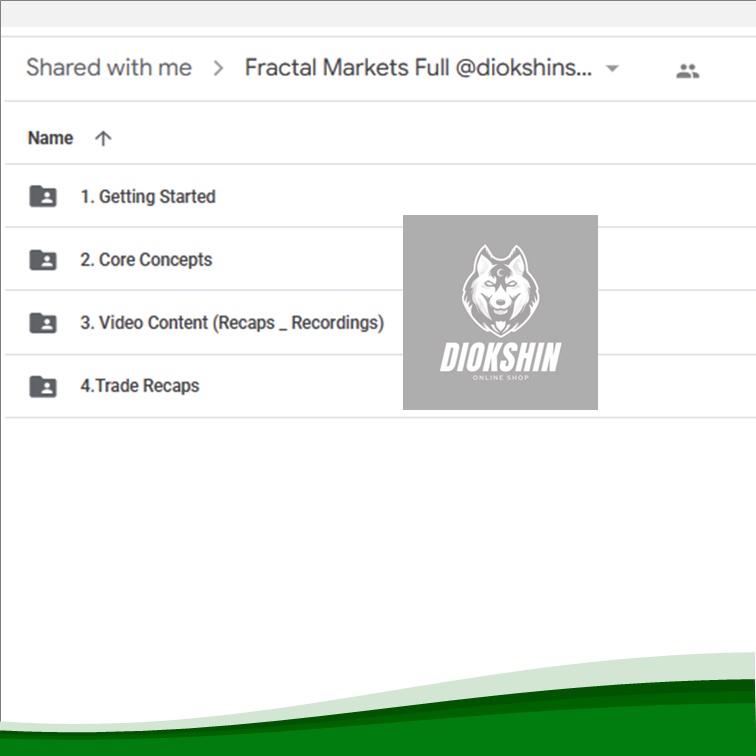The width and height of the screenshot is (756, 756).
Task: Open 3. Video Content (Recaps _ Recordings)
Action: point(232,323)
